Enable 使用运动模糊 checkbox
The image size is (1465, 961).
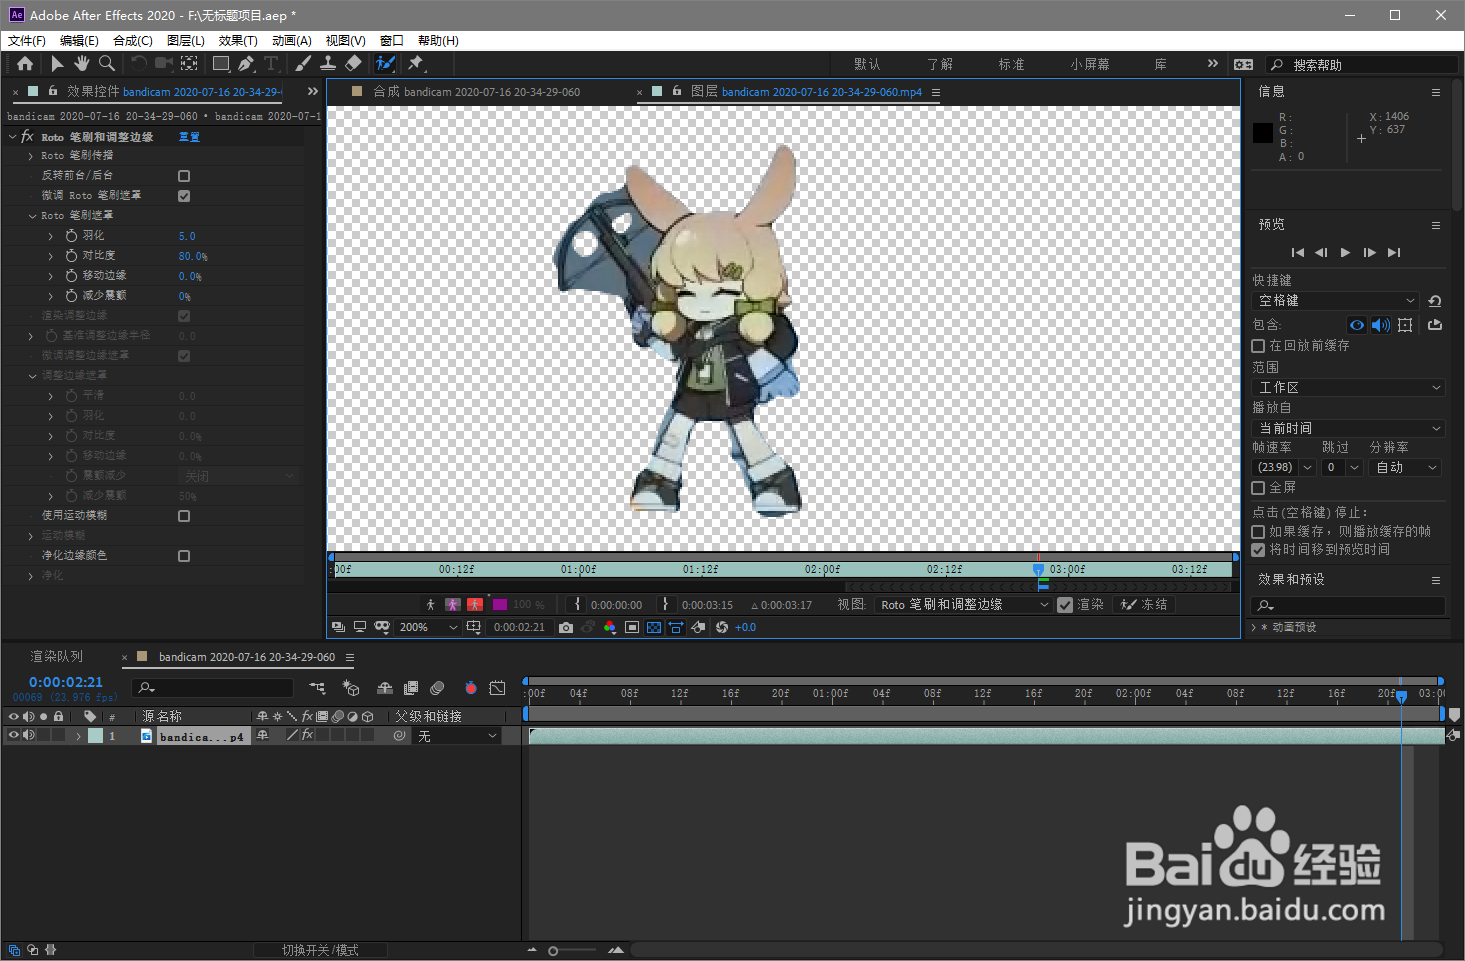pyautogui.click(x=184, y=516)
